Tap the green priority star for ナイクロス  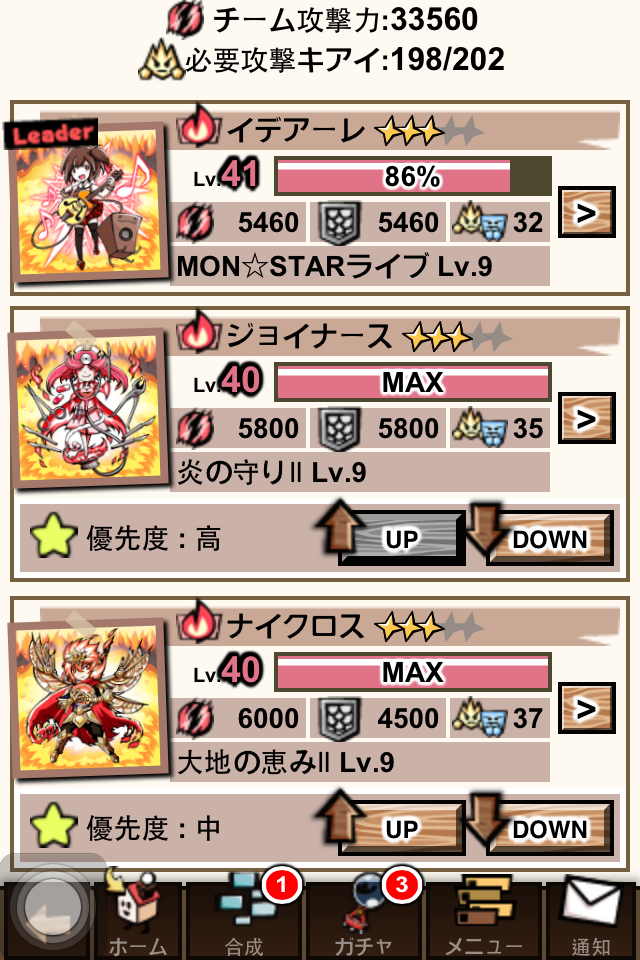tap(53, 827)
